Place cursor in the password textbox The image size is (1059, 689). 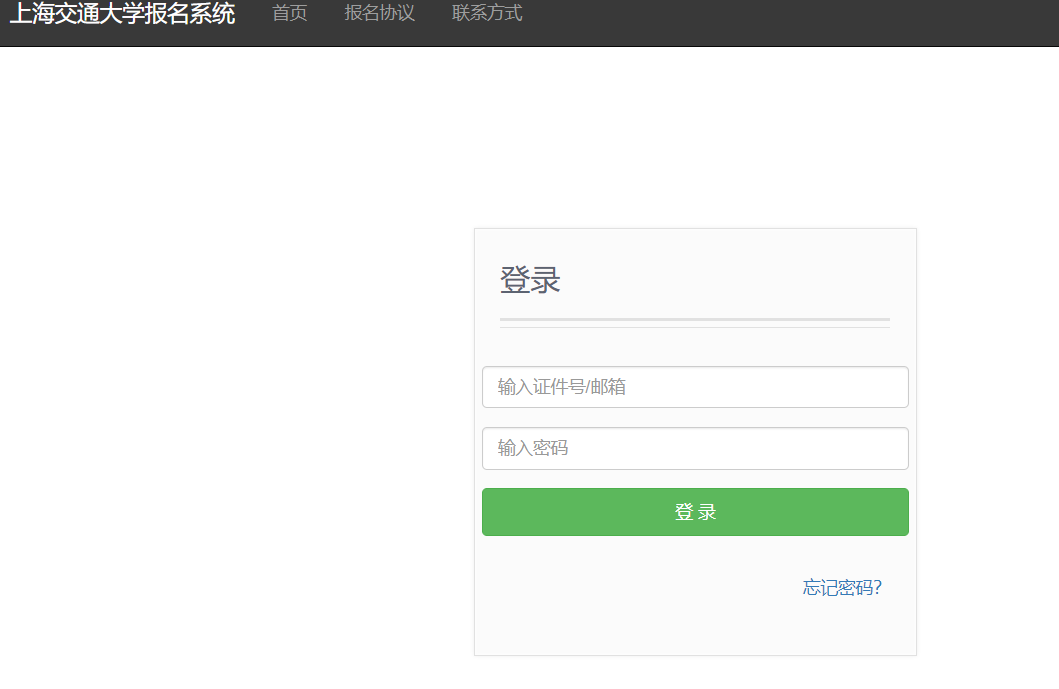[x=695, y=448]
